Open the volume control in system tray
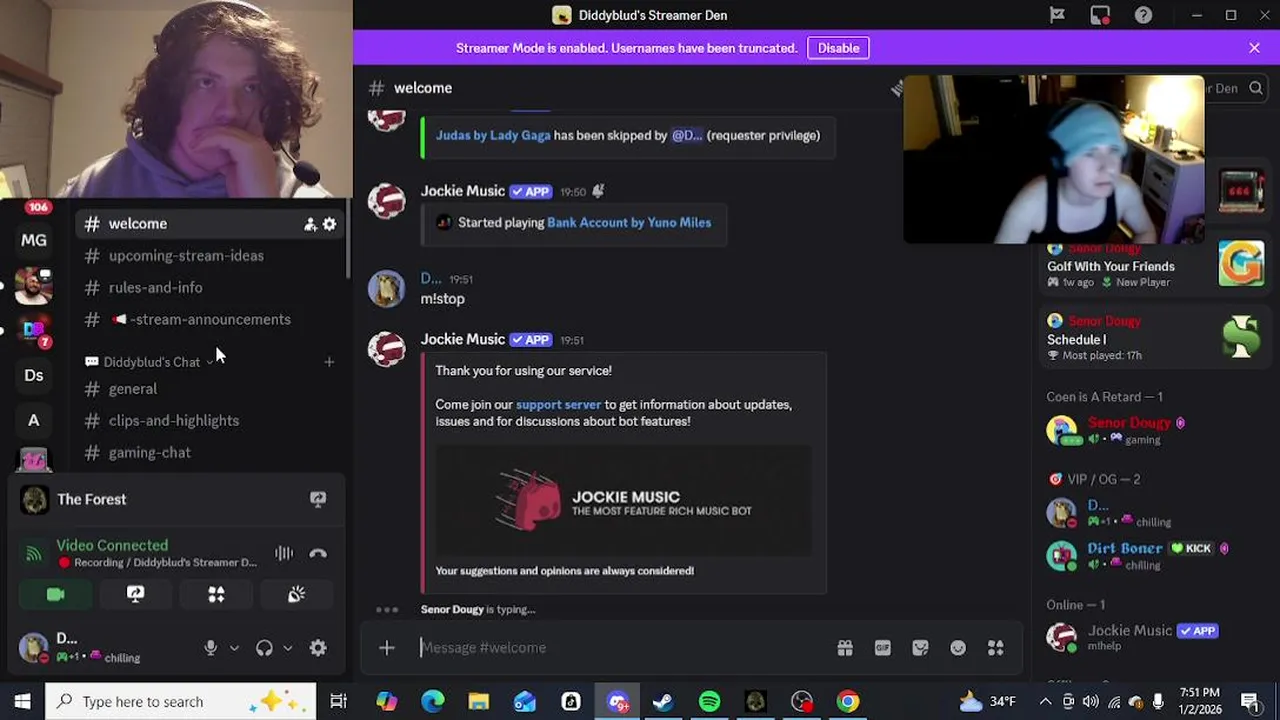 pos(1090,701)
